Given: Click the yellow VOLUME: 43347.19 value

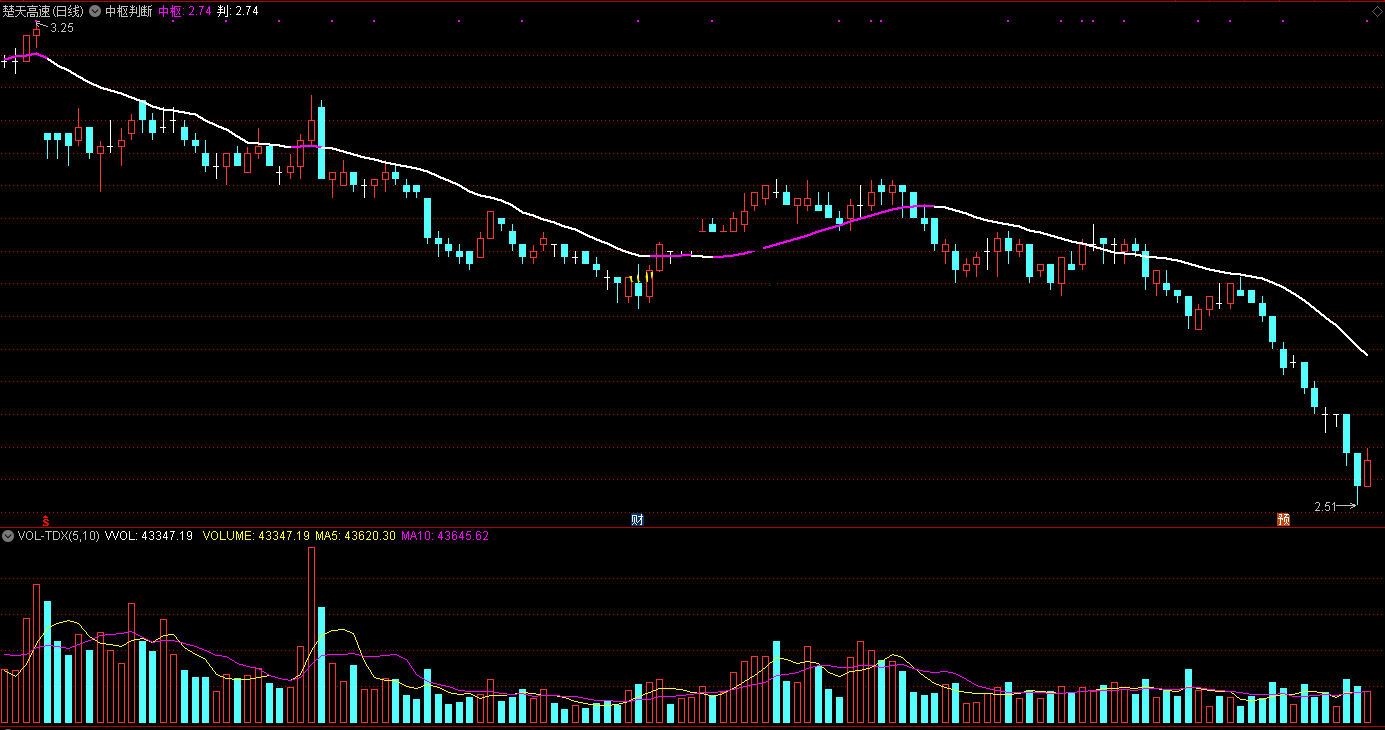Looking at the screenshot, I should point(255,536).
